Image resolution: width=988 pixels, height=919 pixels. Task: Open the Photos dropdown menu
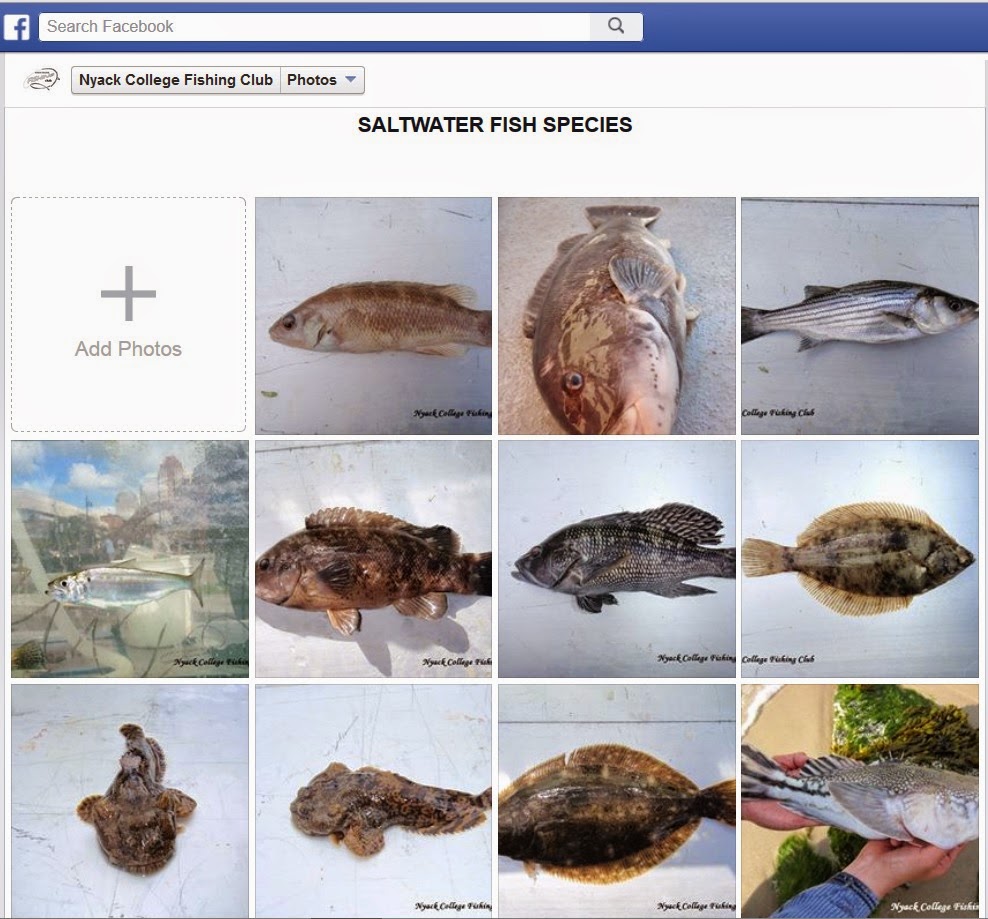coord(321,79)
